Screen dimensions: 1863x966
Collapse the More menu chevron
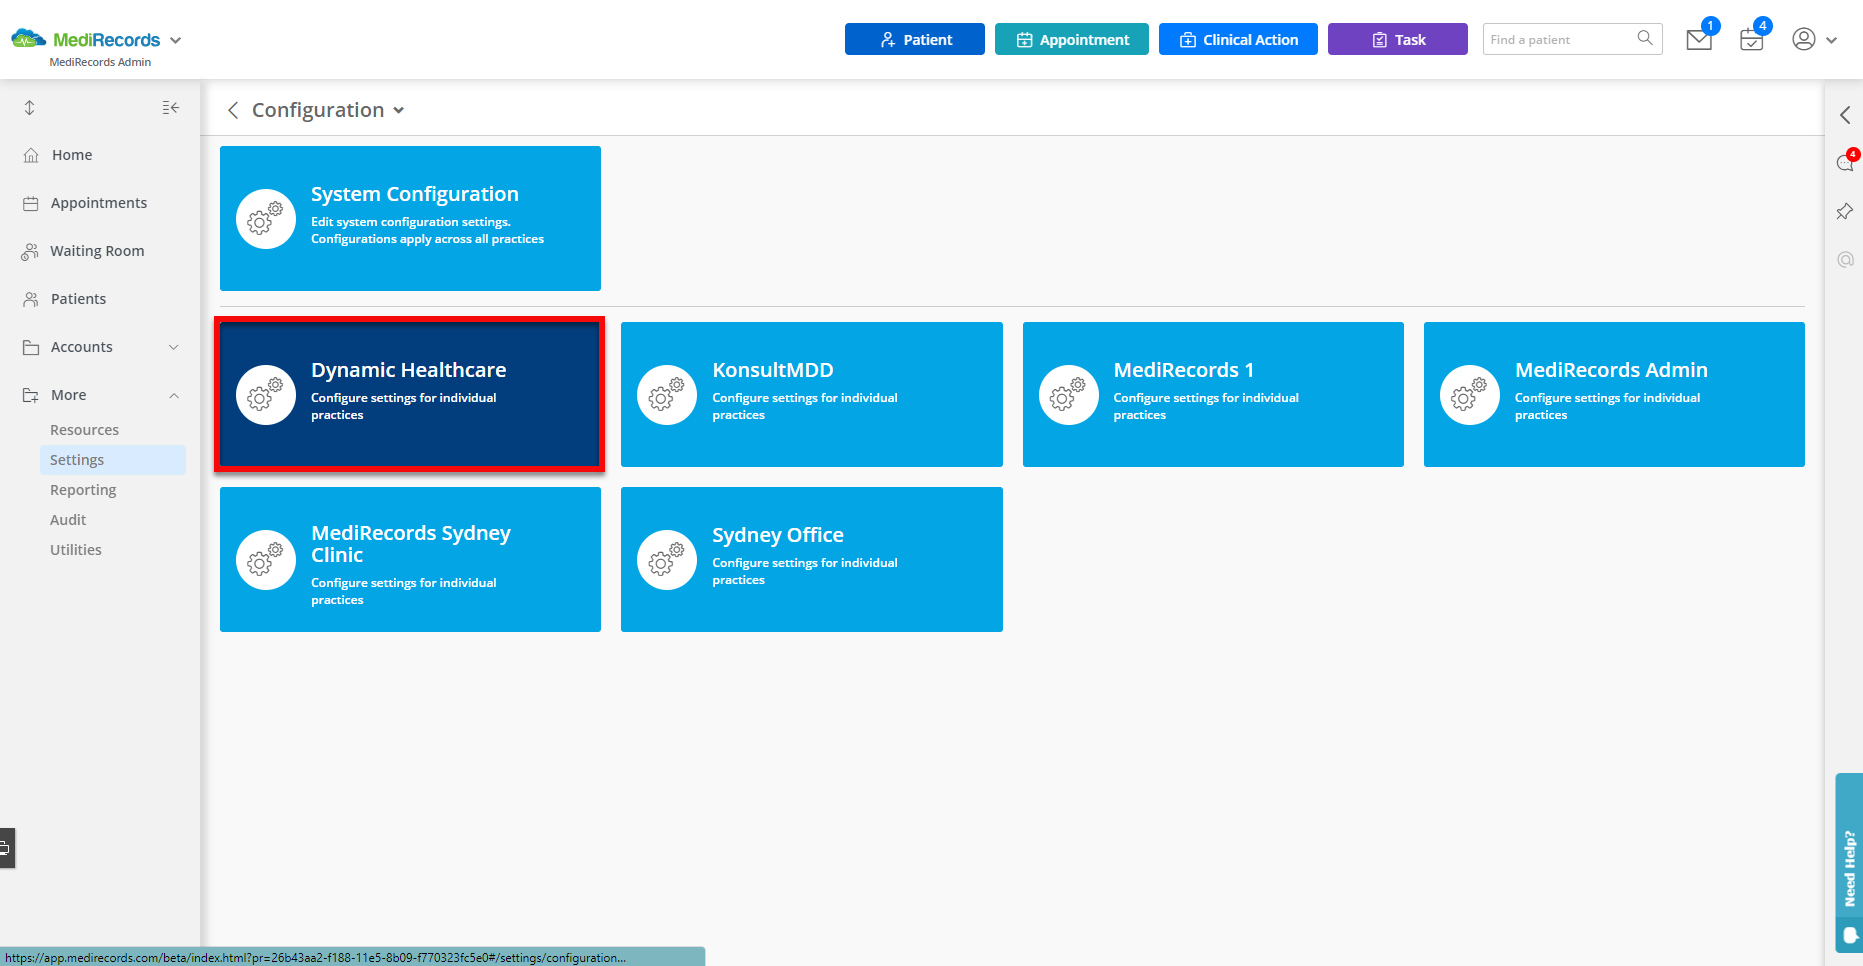pos(174,395)
